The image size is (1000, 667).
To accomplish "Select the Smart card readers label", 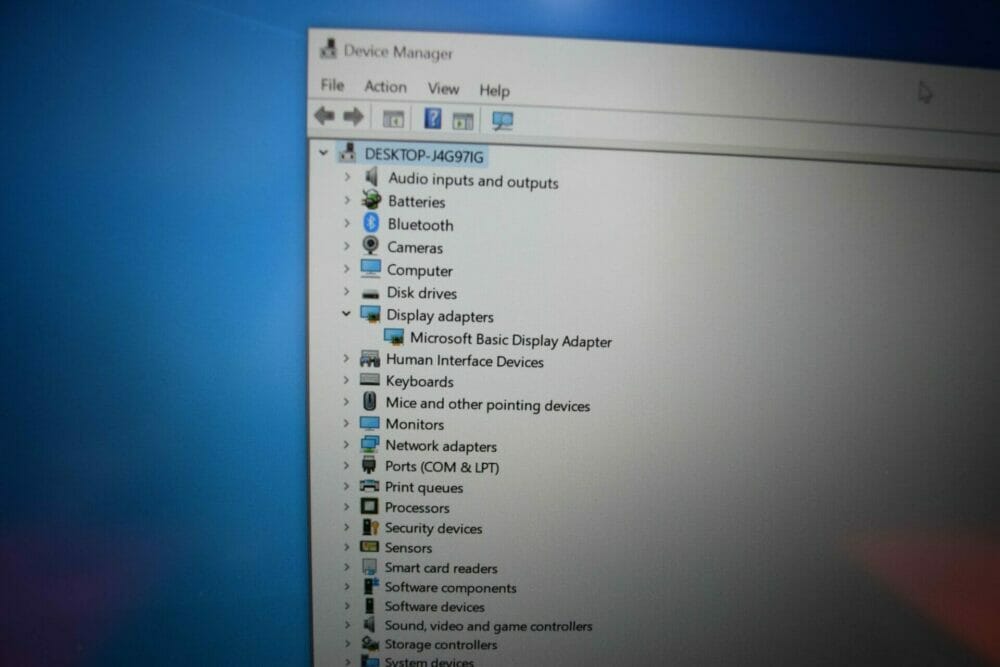I will (x=441, y=568).
